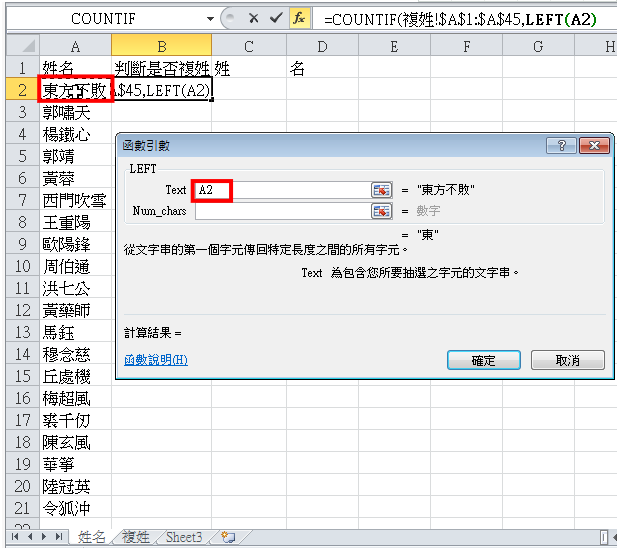Click cell with 歐陽鋒
638x556 pixels.
(75, 244)
